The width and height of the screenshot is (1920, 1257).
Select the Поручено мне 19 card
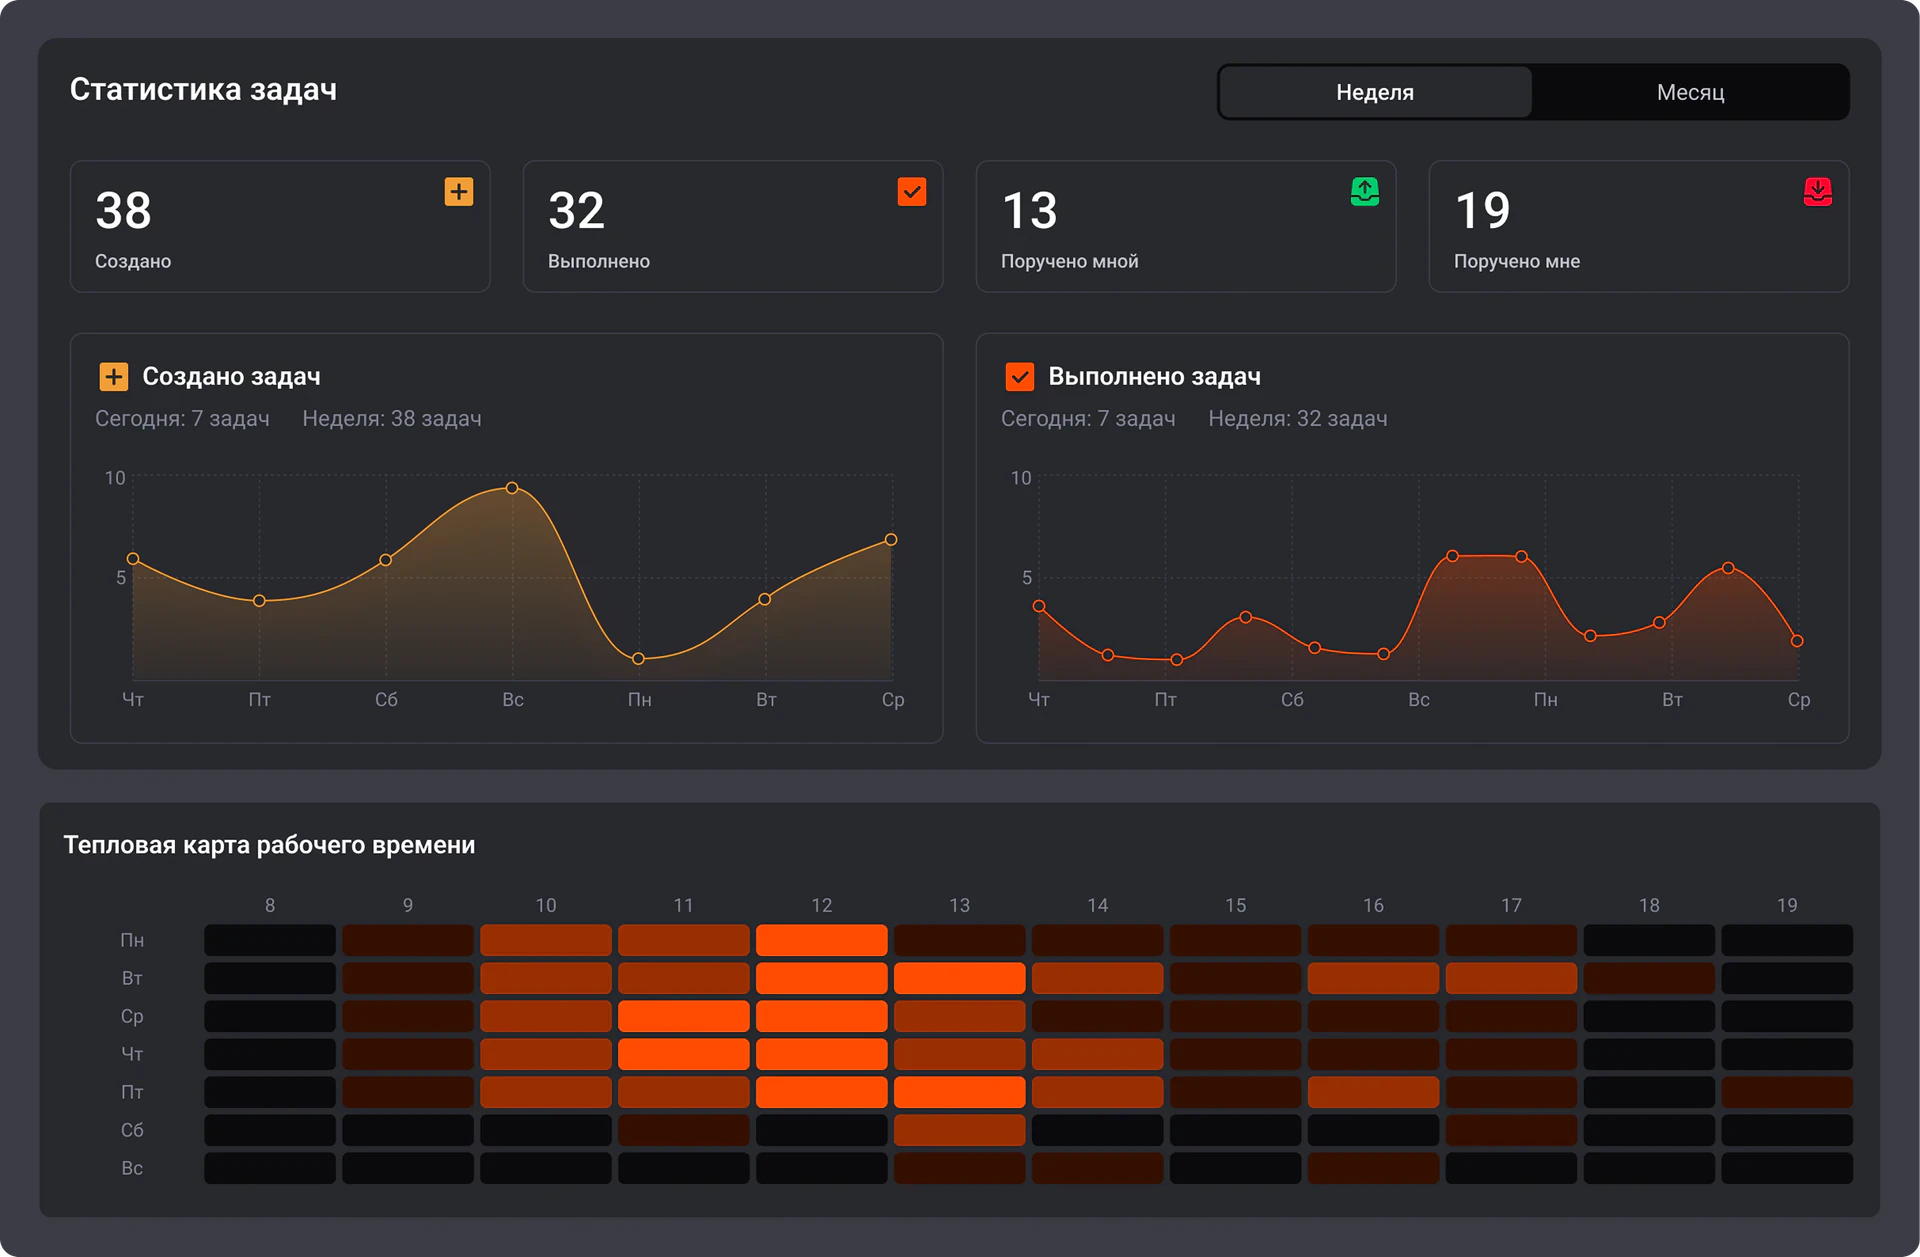[1639, 227]
